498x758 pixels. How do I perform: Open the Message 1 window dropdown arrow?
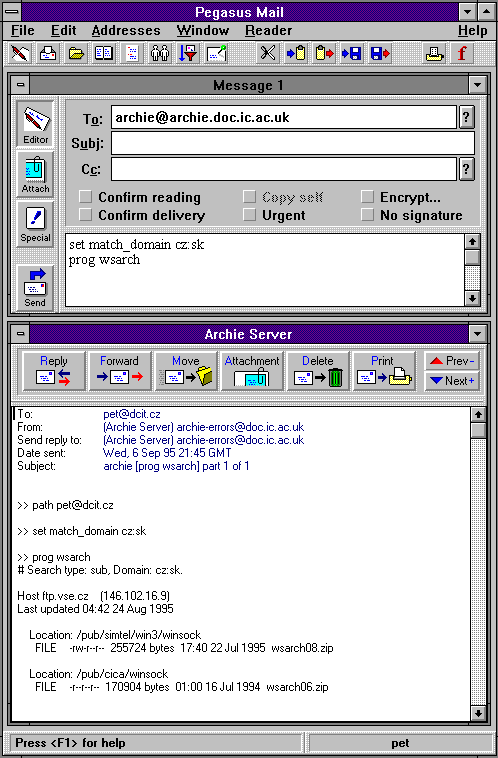pyautogui.click(x=477, y=85)
